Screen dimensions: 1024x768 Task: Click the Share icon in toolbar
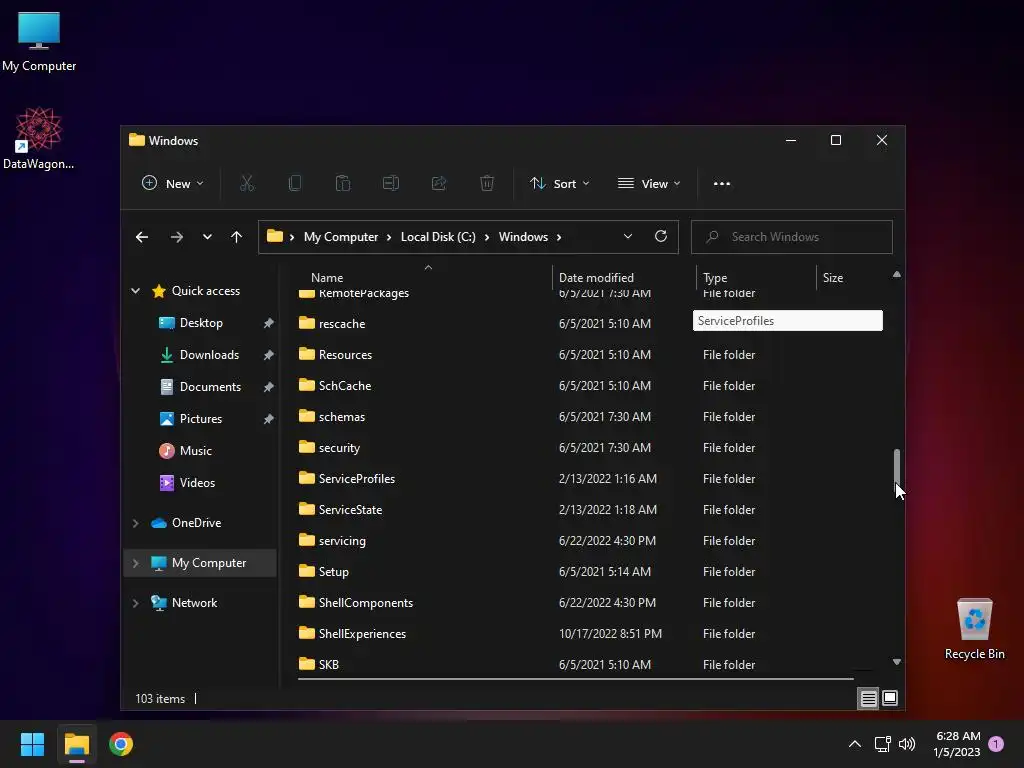coord(439,184)
